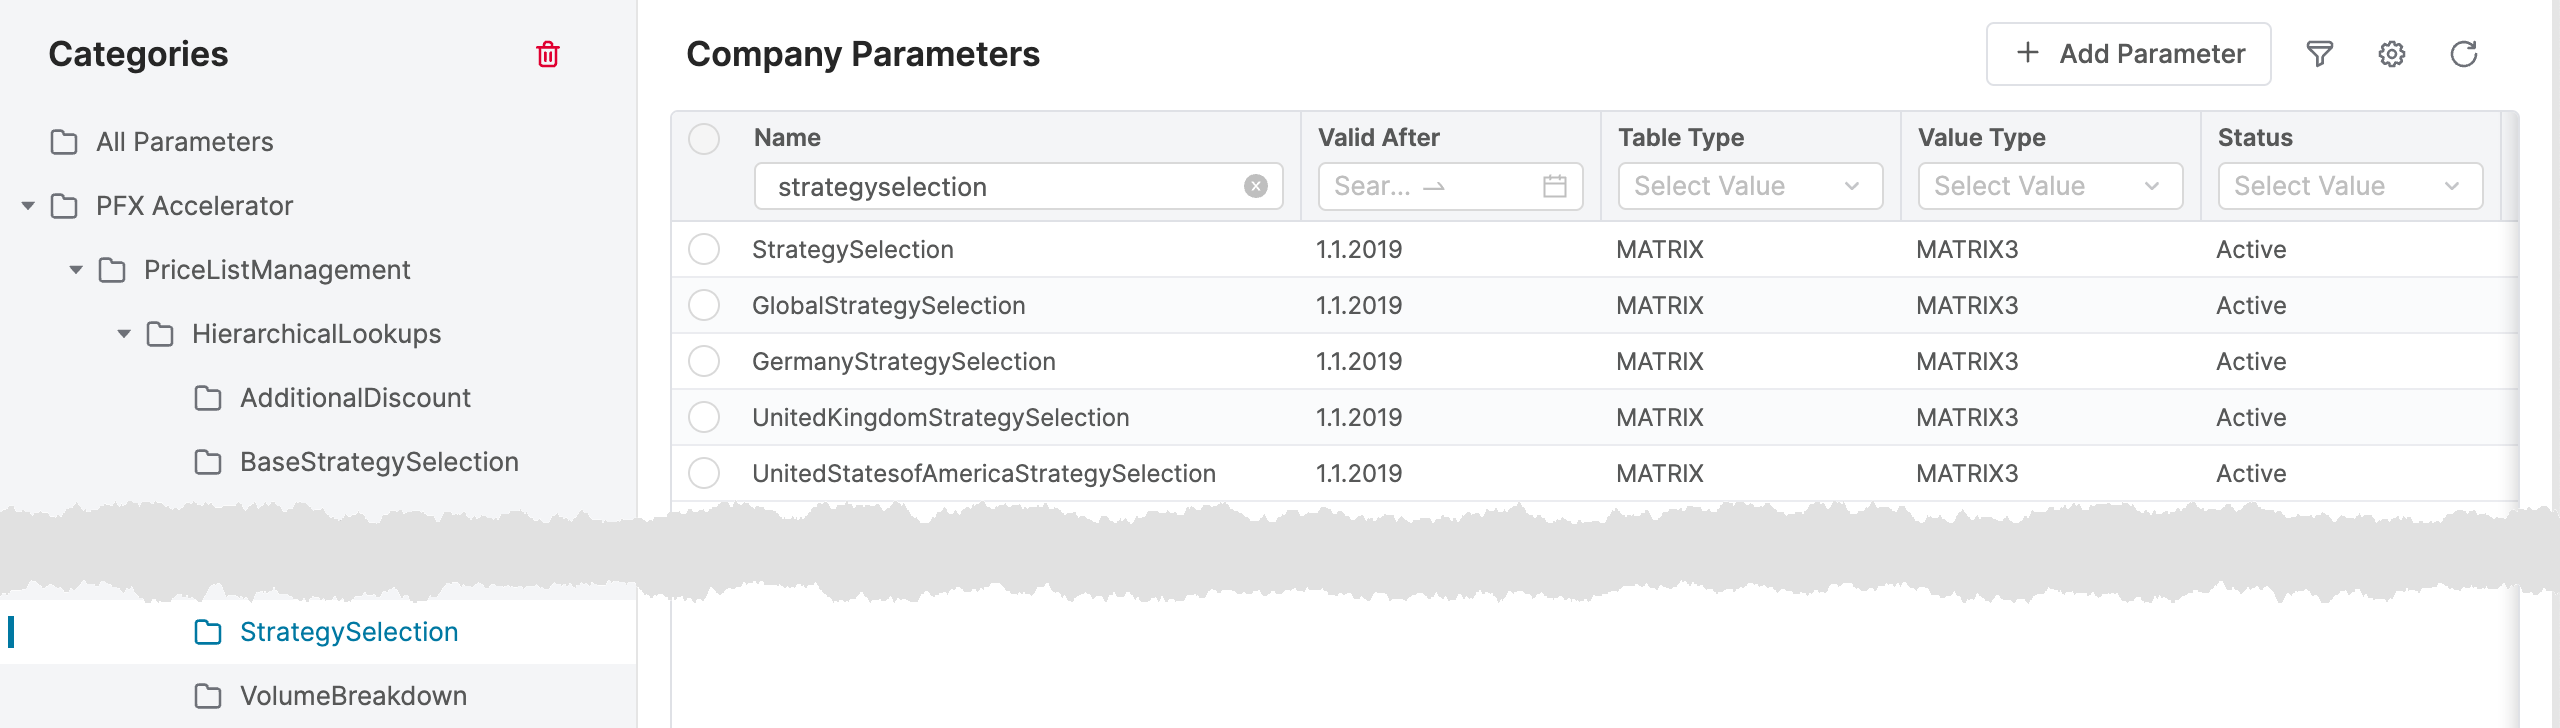
Task: Click the AdditionalDiscount folder icon
Action: tap(208, 398)
